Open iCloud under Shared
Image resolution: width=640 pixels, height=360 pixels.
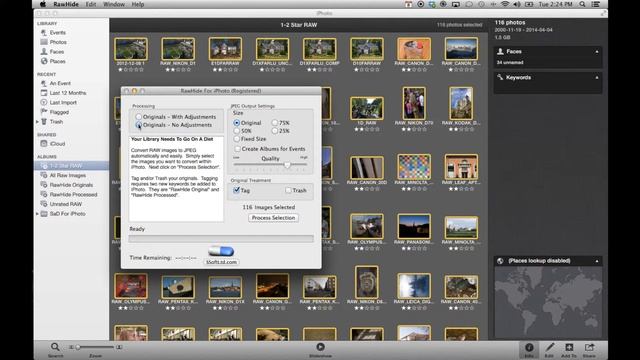(57, 144)
